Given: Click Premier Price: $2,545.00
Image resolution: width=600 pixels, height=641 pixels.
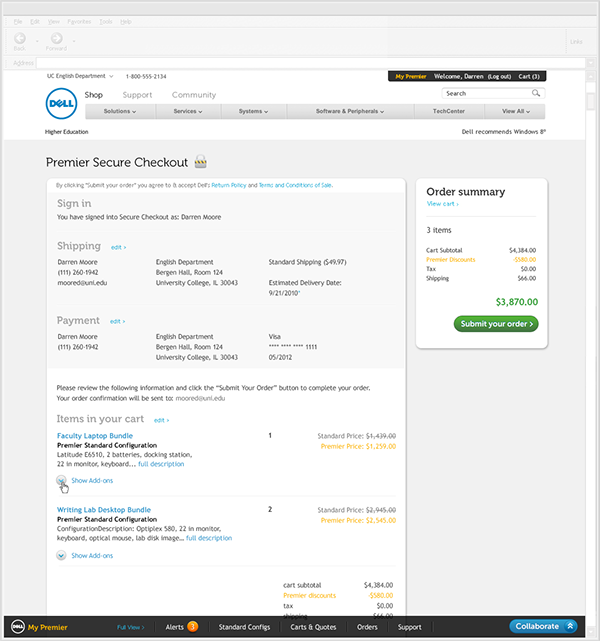Looking at the screenshot, I should [358, 520].
